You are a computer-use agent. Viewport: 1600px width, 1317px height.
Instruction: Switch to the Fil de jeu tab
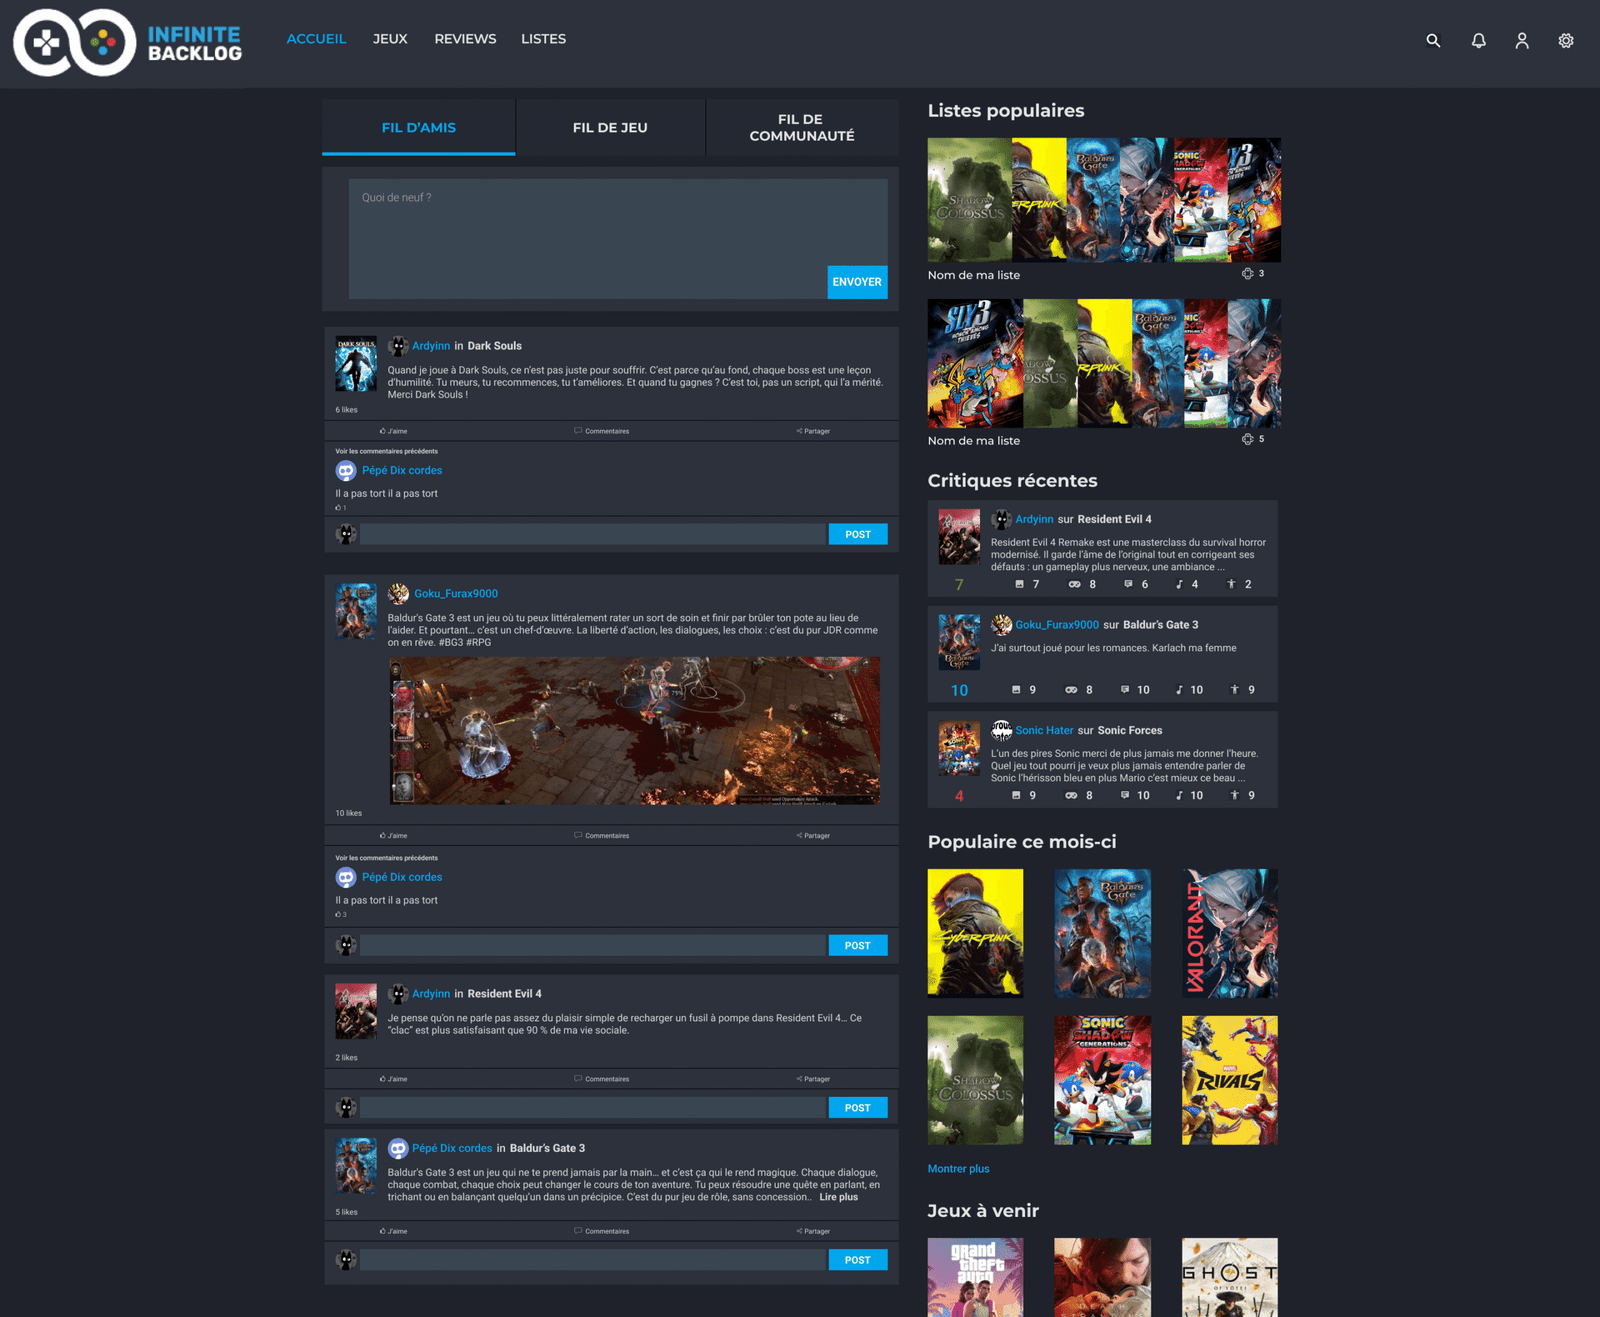click(x=610, y=128)
